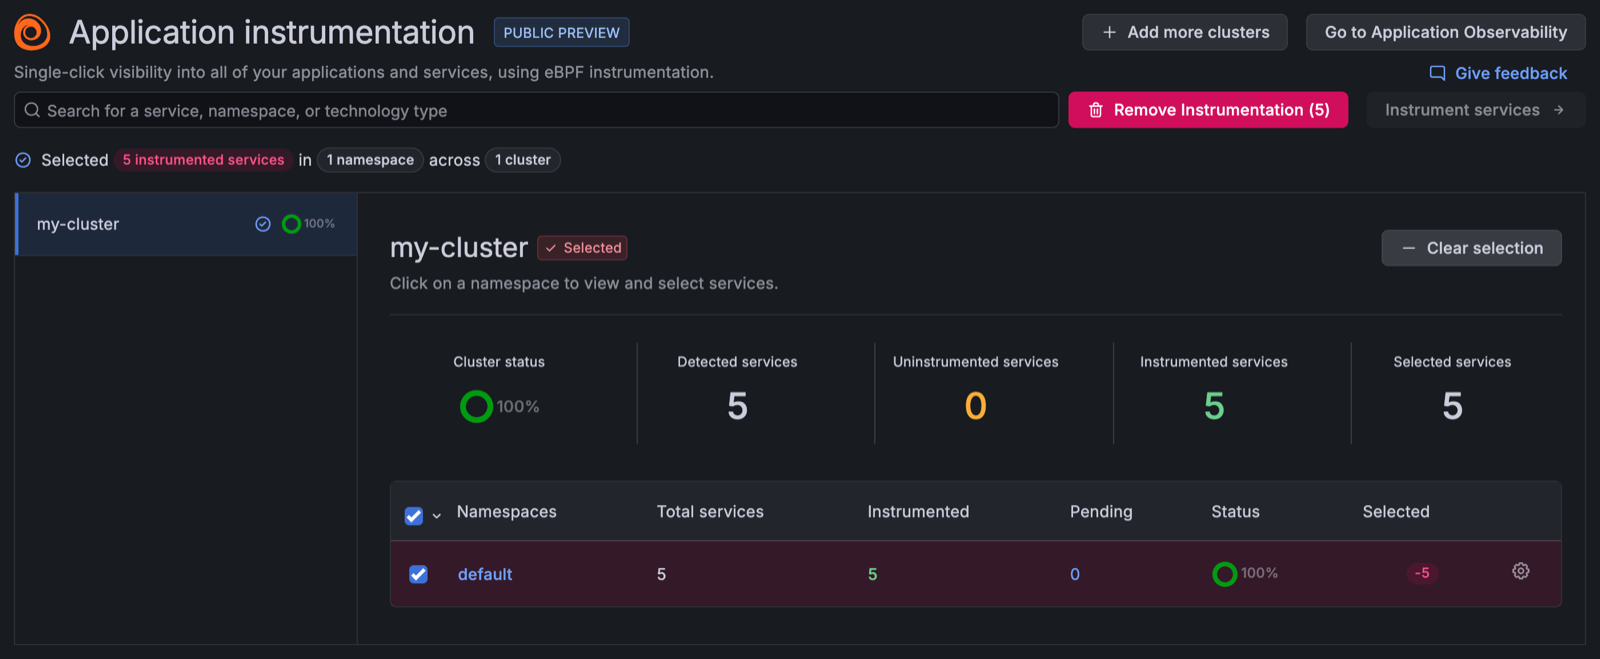Viewport: 1600px width, 659px height.
Task: Click the Cluster status 100% ring
Action: coord(476,406)
